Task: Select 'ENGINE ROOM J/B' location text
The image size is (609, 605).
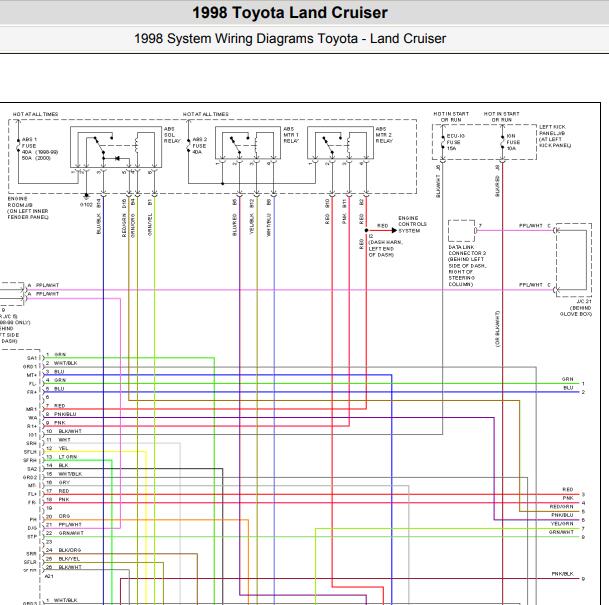Action: click(x=28, y=208)
